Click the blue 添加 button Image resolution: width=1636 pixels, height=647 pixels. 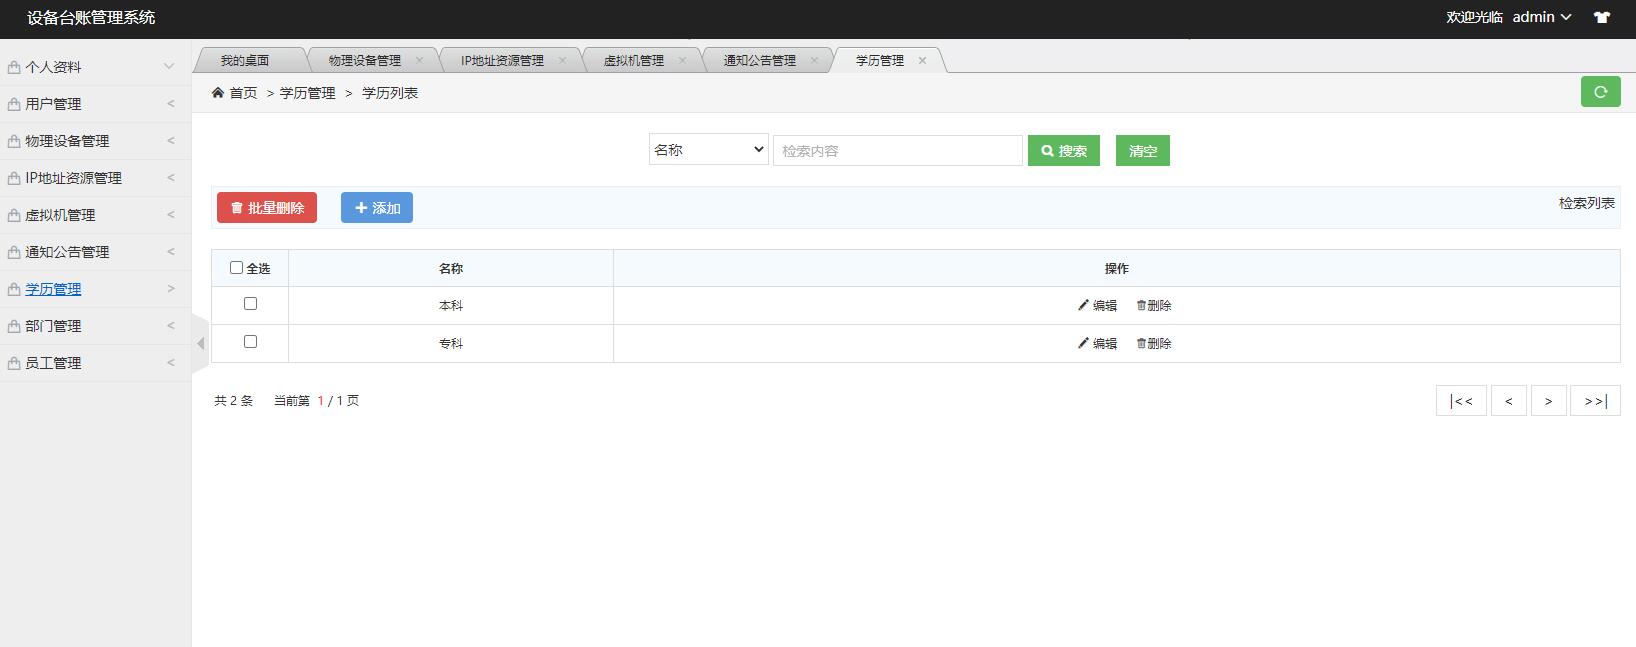tap(377, 207)
